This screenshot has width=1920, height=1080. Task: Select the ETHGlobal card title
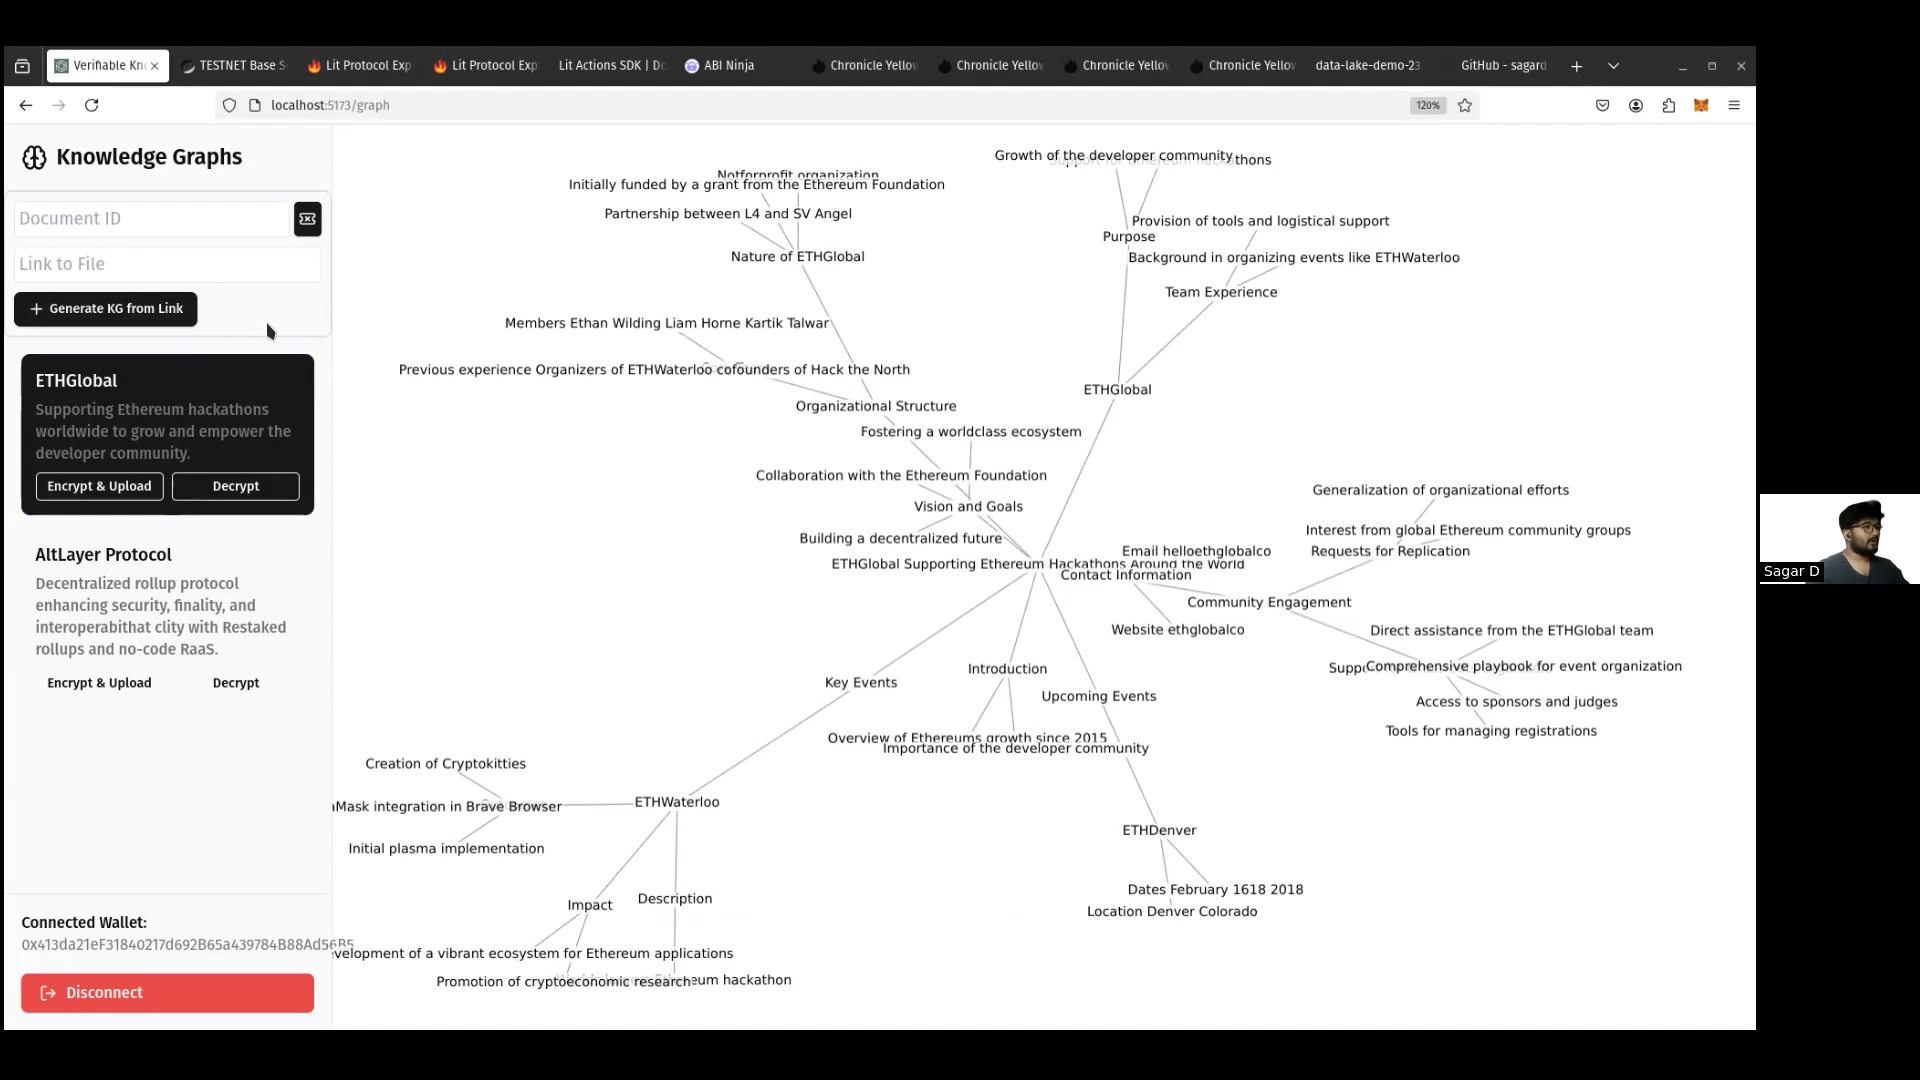pyautogui.click(x=76, y=381)
